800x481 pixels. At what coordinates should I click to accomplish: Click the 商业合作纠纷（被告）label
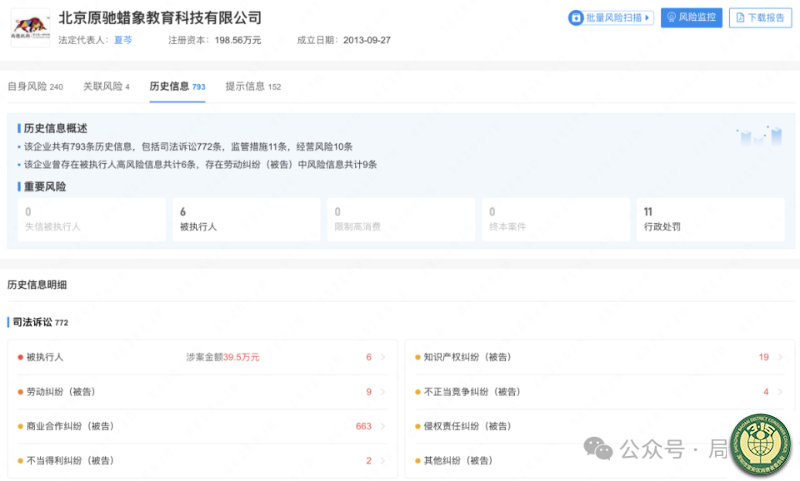(x=70, y=426)
